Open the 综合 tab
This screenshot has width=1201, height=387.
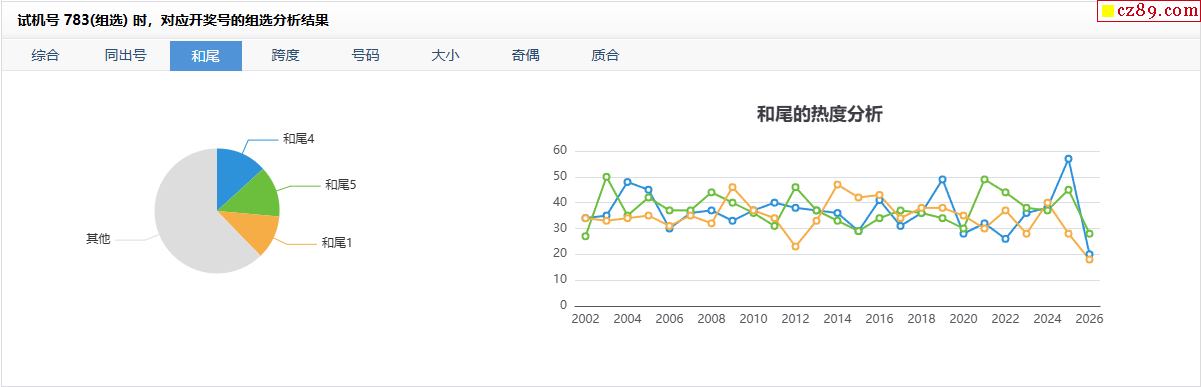click(x=45, y=56)
